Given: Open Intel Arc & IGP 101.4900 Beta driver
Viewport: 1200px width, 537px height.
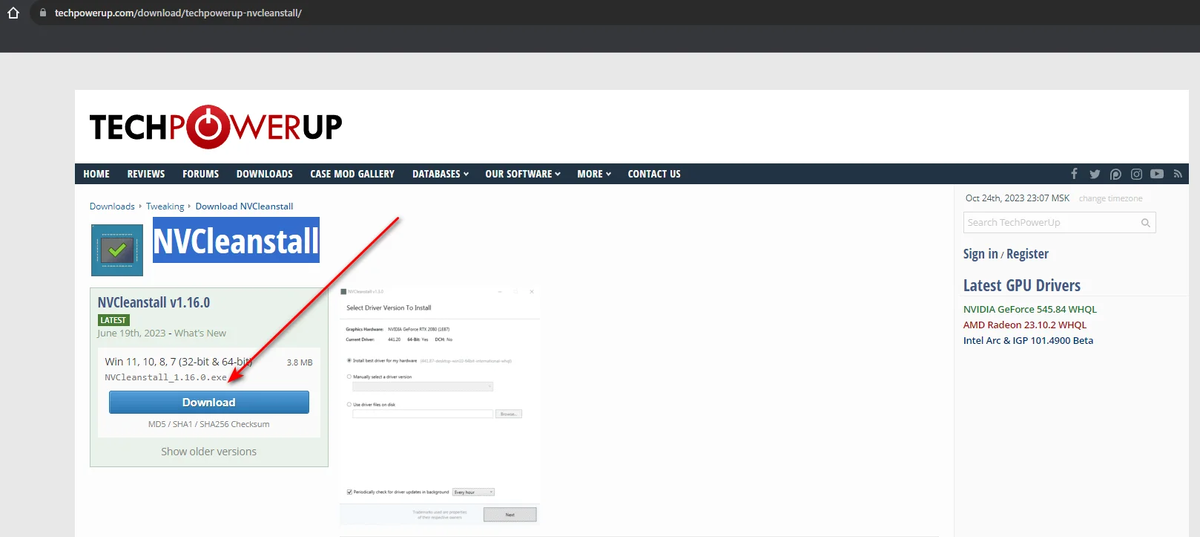Looking at the screenshot, I should pyautogui.click(x=1028, y=340).
